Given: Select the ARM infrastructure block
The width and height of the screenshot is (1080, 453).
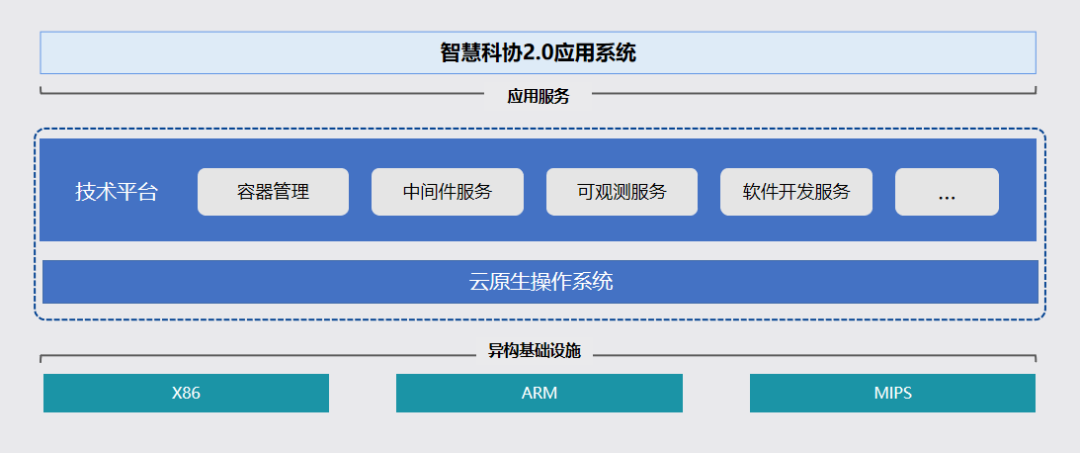Looking at the screenshot, I should click(x=539, y=393).
